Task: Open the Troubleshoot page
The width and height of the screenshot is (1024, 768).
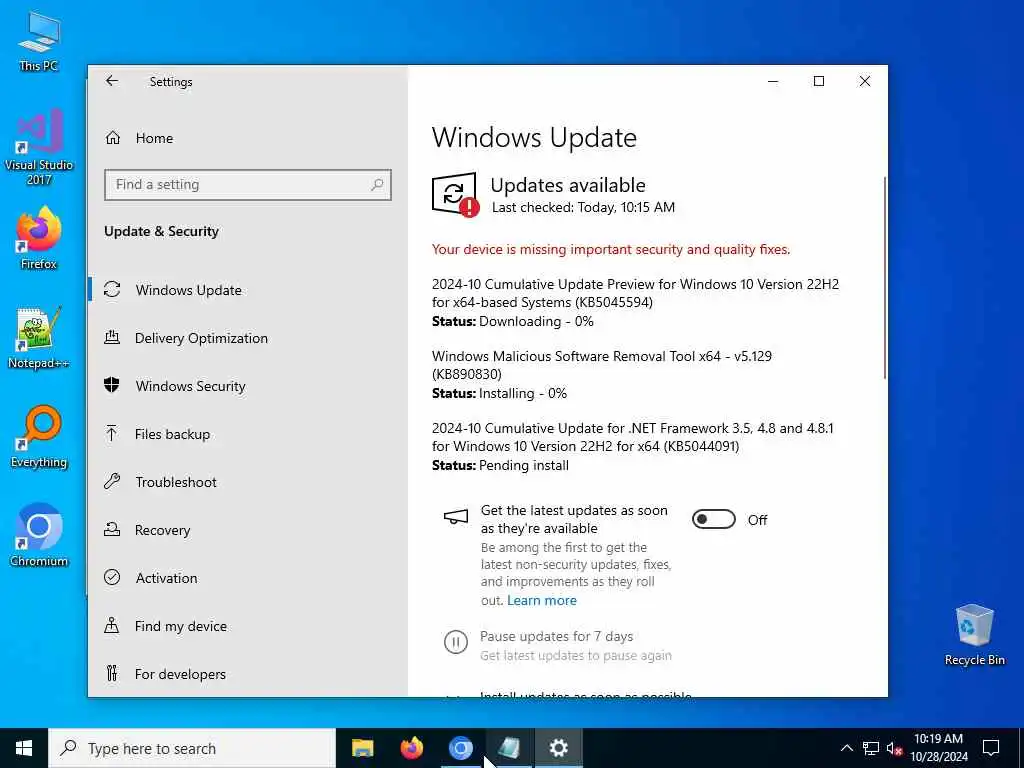Action: pyautogui.click(x=248, y=482)
